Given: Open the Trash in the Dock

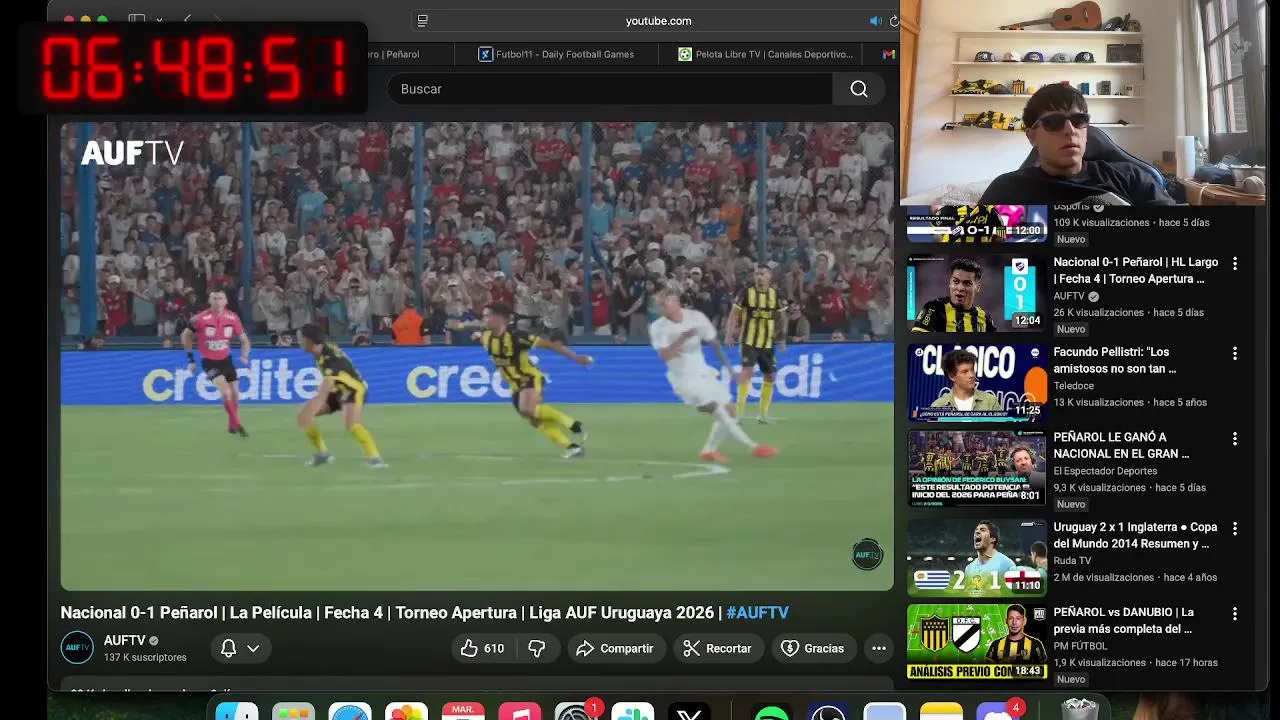Looking at the screenshot, I should point(1079,711).
